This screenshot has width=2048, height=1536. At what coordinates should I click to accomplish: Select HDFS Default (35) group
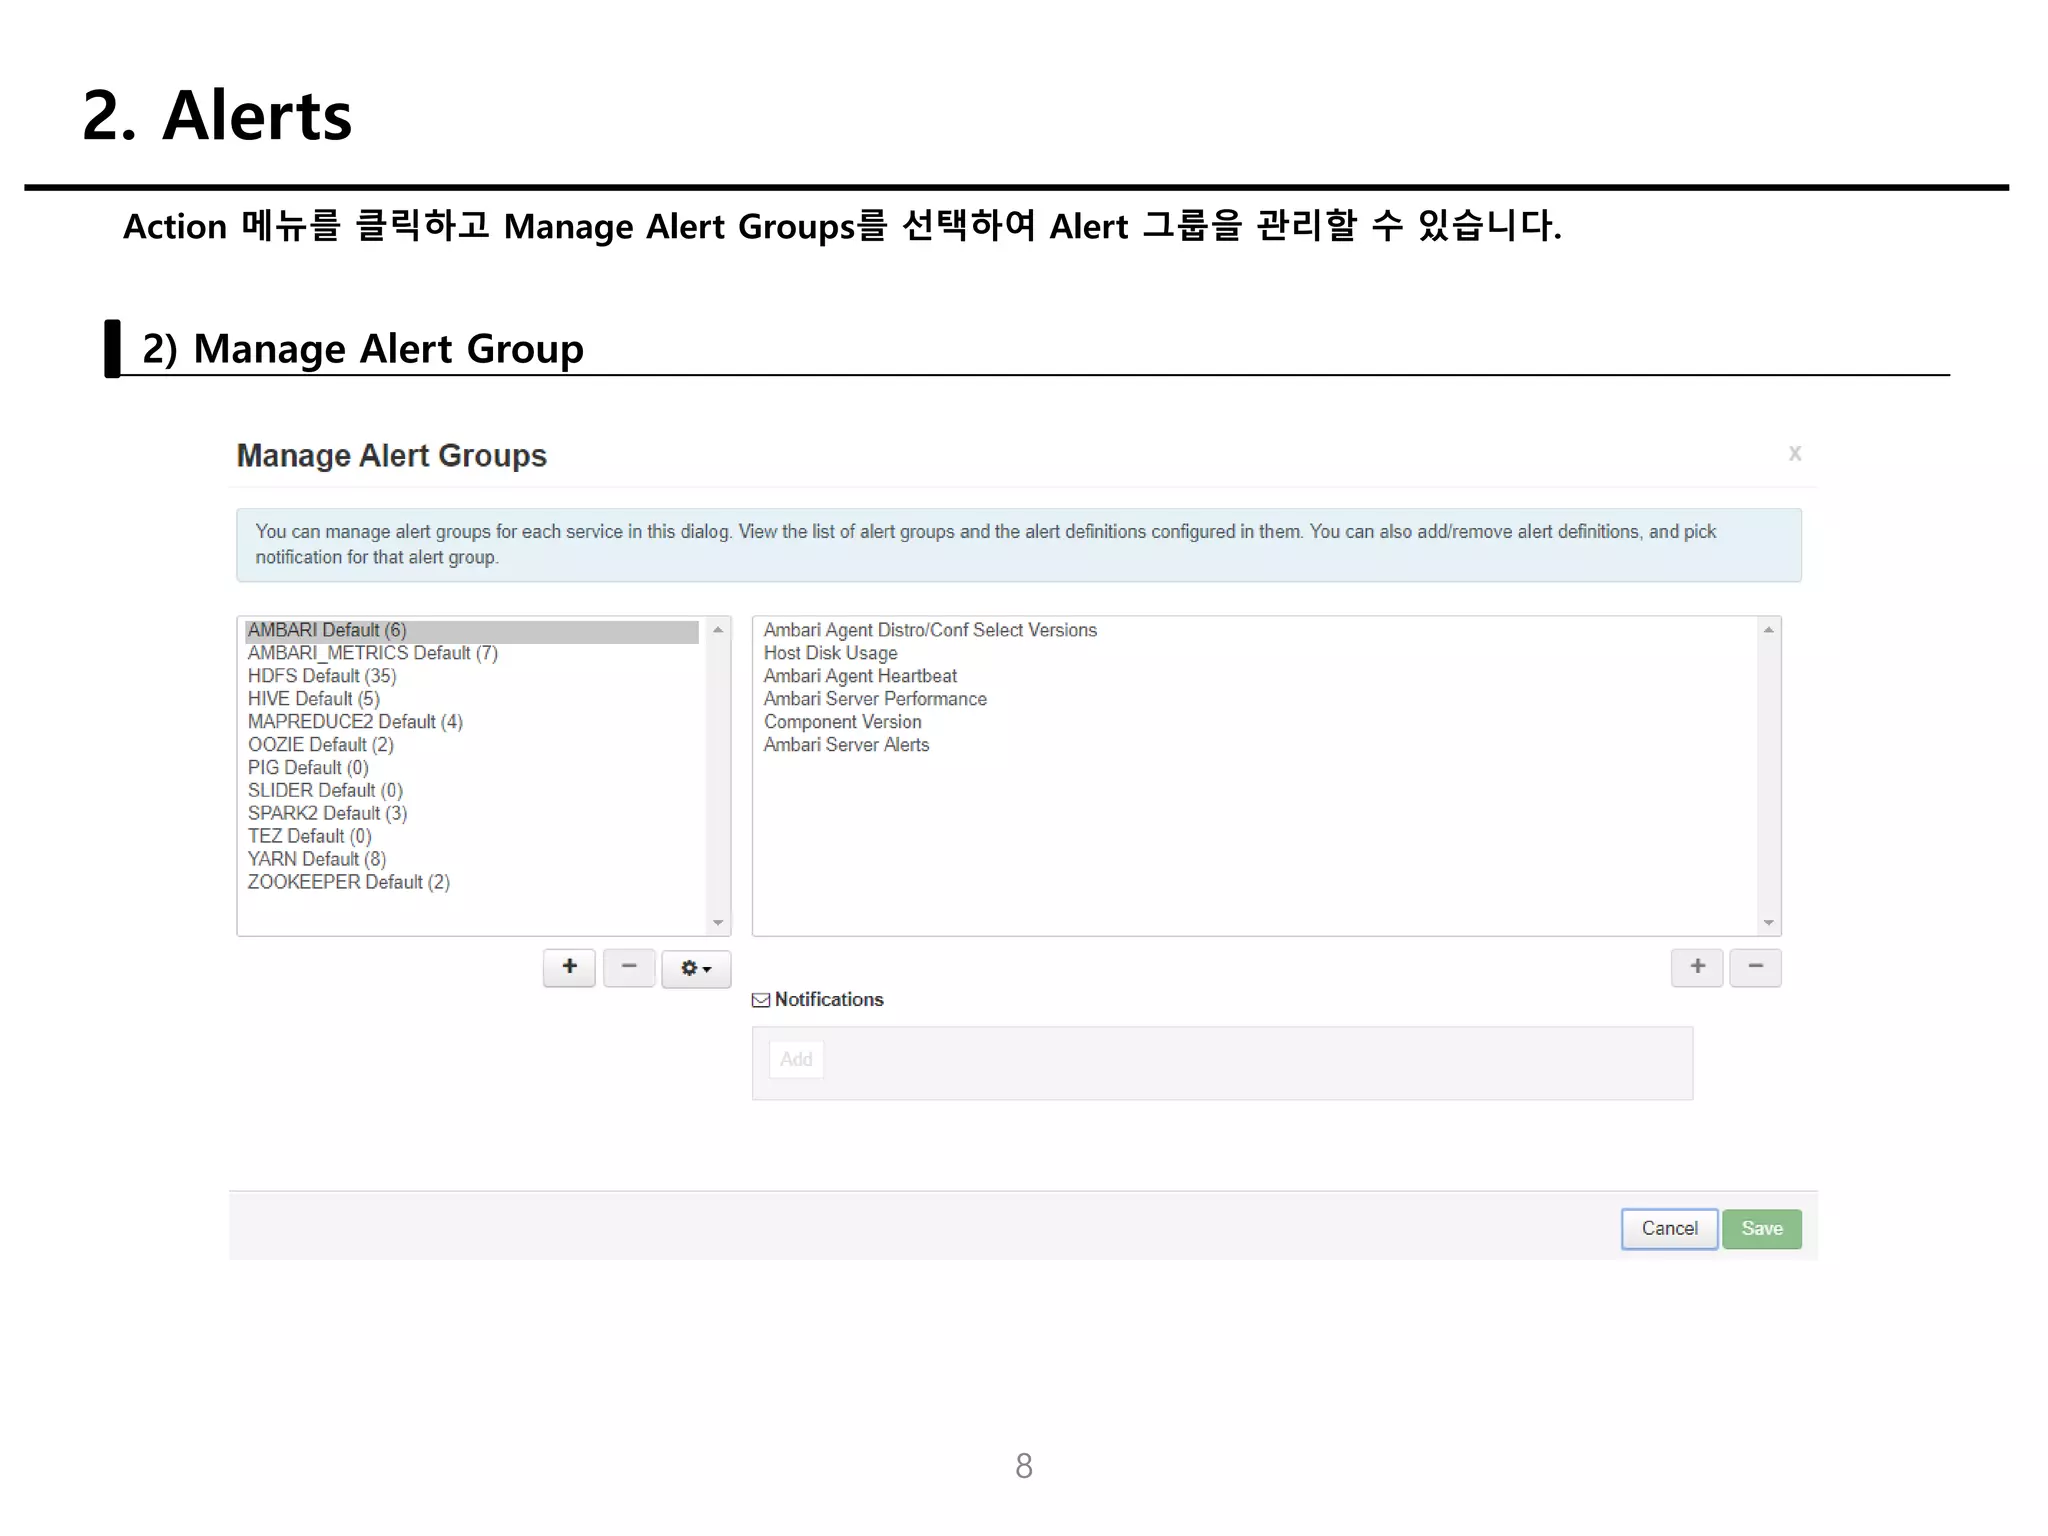[x=472, y=676]
